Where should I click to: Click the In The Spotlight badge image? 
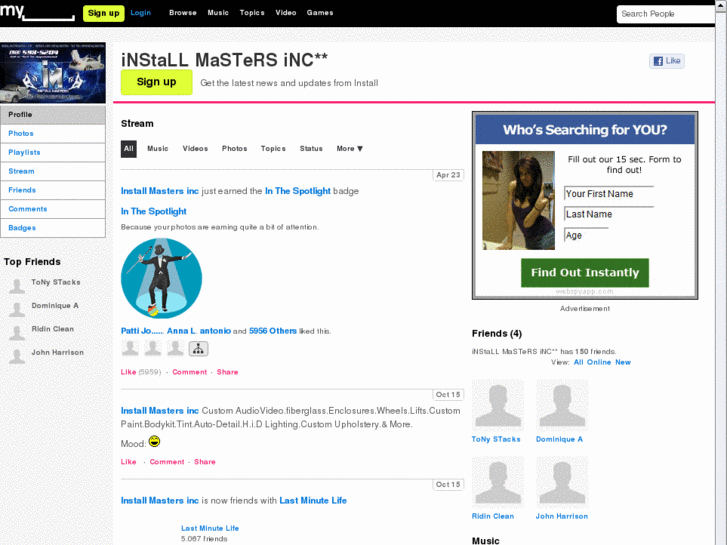coord(161,278)
